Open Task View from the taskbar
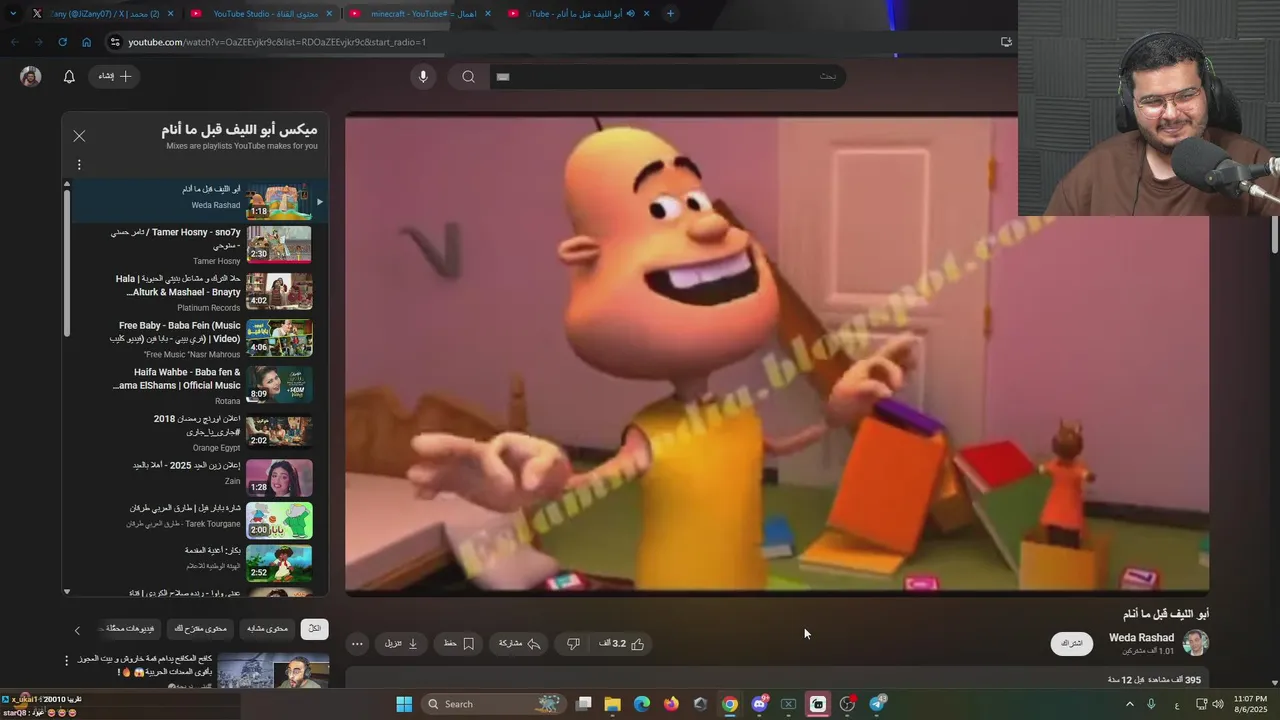The width and height of the screenshot is (1280, 720). click(x=584, y=704)
